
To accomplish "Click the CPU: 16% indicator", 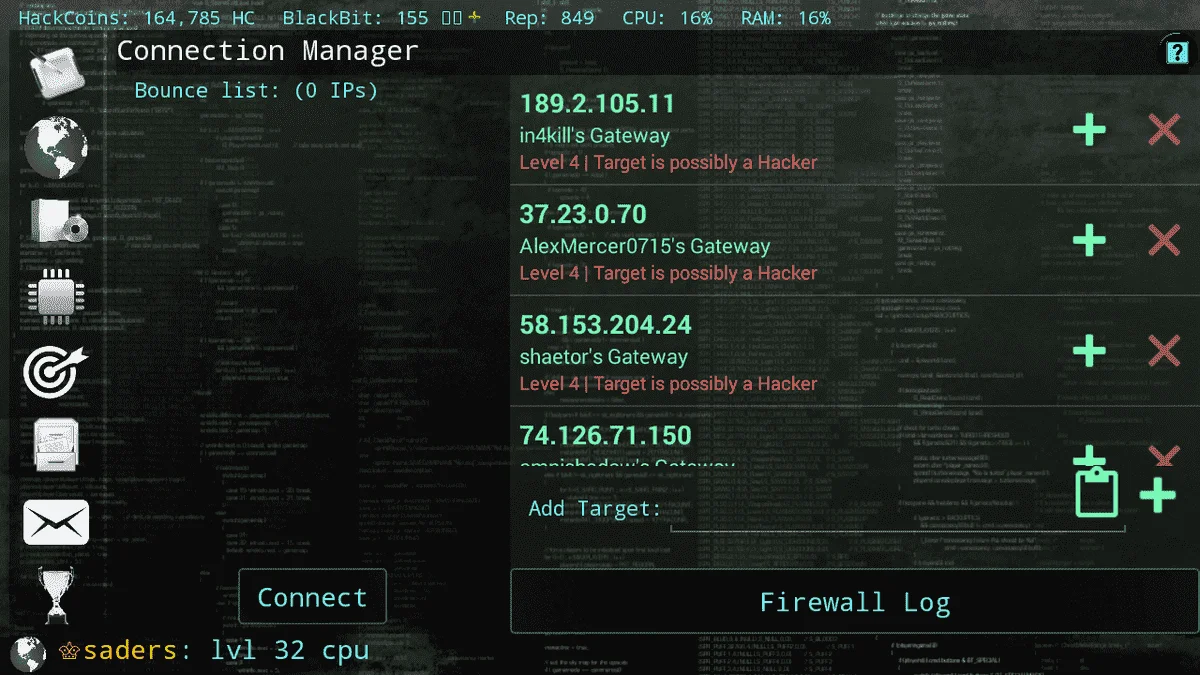I will click(x=667, y=18).
